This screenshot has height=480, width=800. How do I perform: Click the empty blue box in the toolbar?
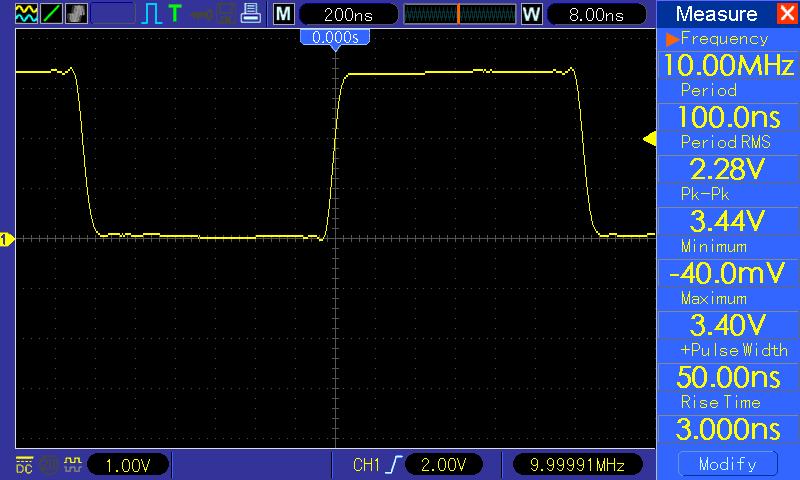pos(113,14)
